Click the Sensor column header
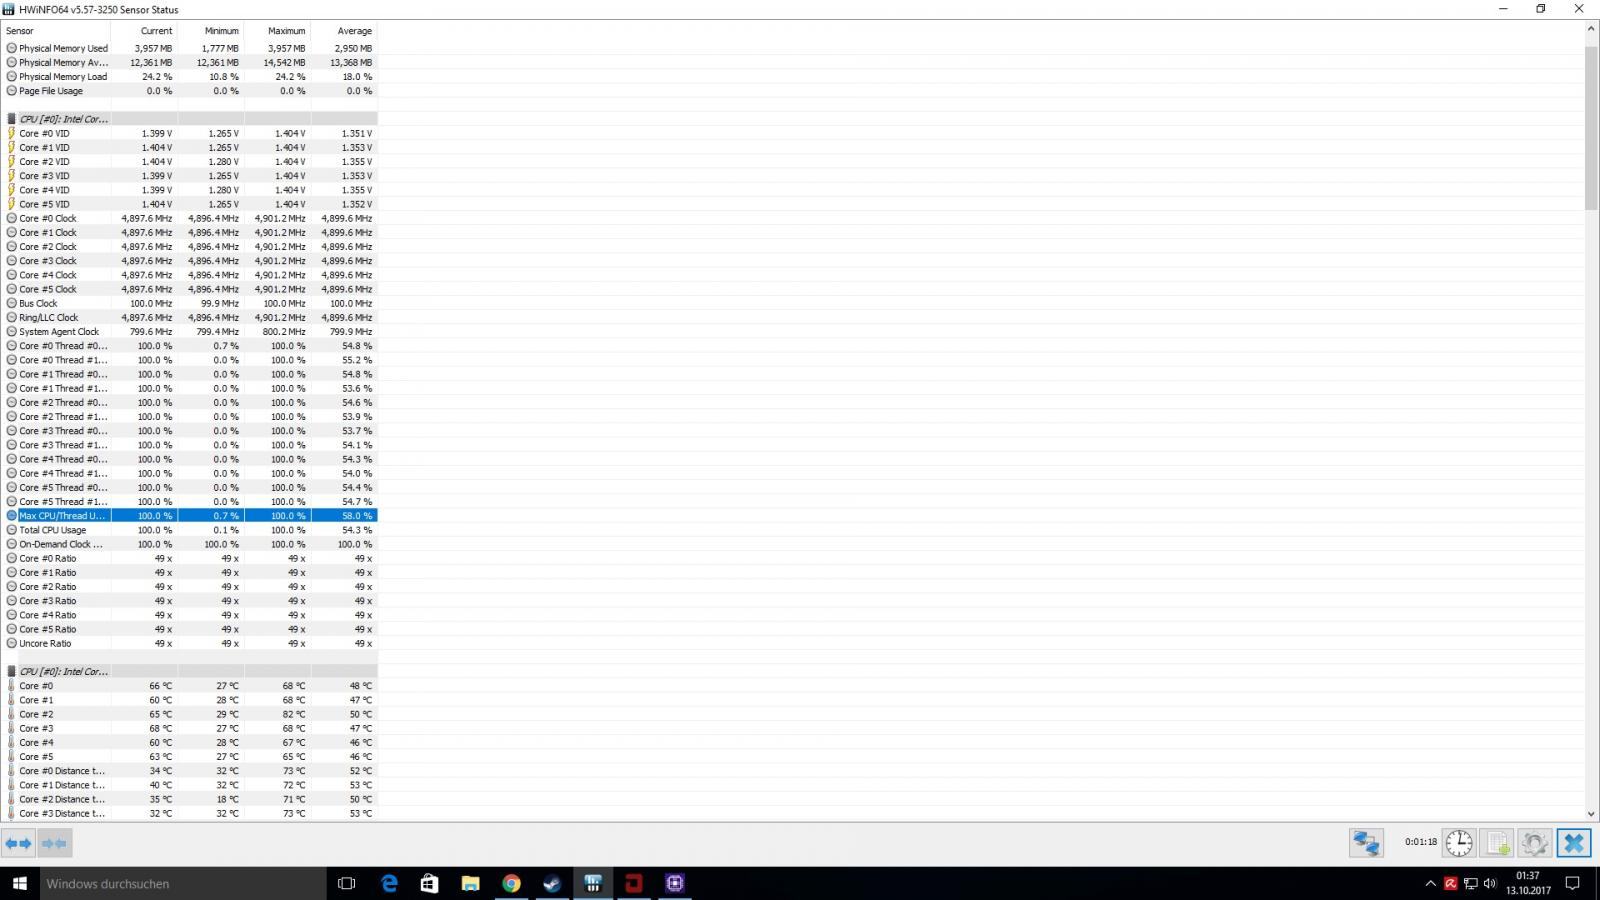 click(56, 31)
